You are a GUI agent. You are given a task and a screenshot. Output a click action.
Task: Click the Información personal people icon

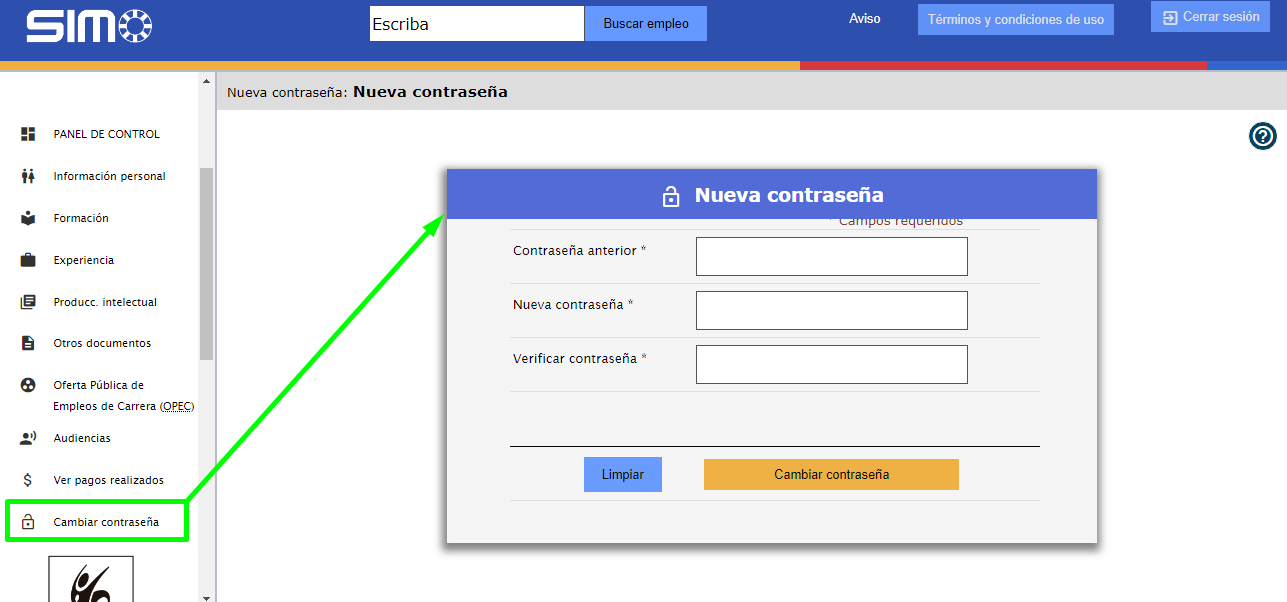tap(28, 176)
